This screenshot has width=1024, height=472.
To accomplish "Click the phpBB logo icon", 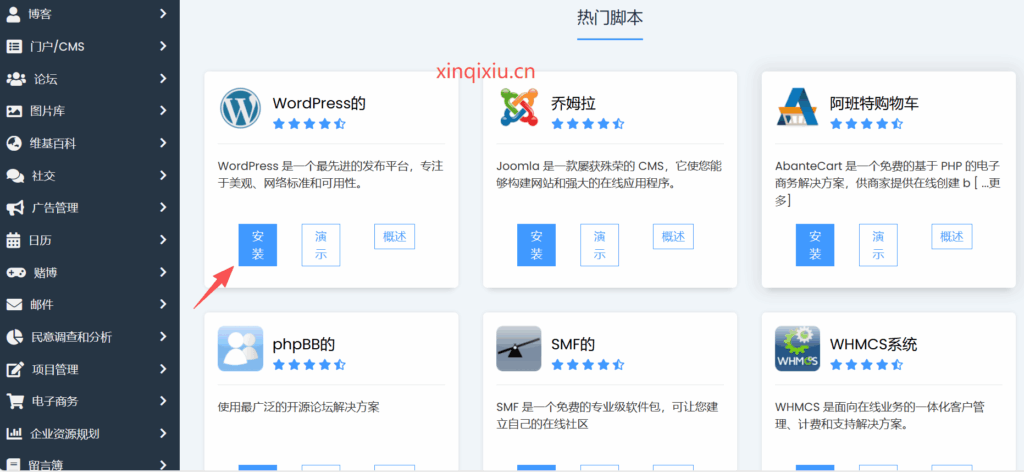I will tap(240, 349).
